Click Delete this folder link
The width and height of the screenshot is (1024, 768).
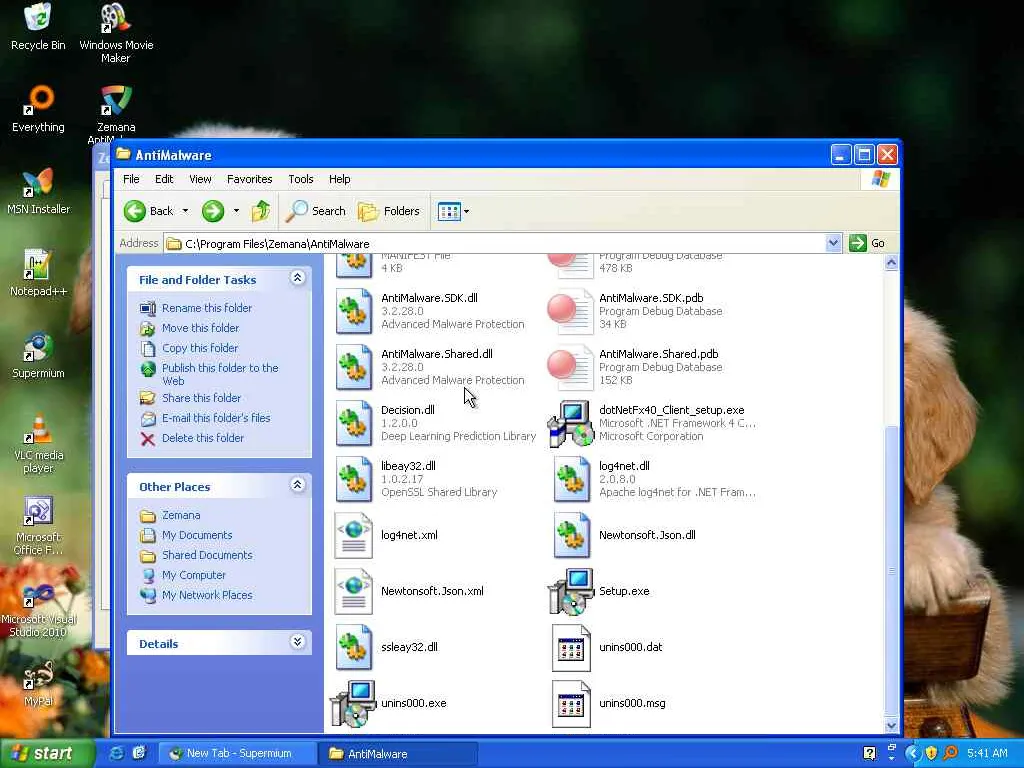pos(202,438)
